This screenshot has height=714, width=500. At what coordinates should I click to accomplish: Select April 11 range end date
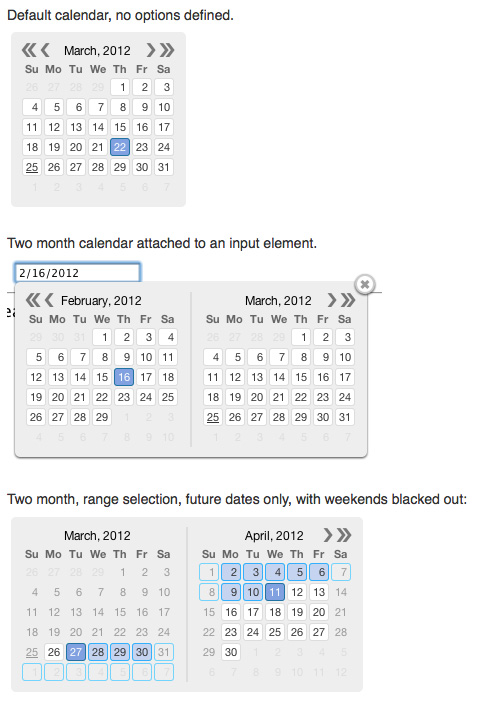coord(275,592)
